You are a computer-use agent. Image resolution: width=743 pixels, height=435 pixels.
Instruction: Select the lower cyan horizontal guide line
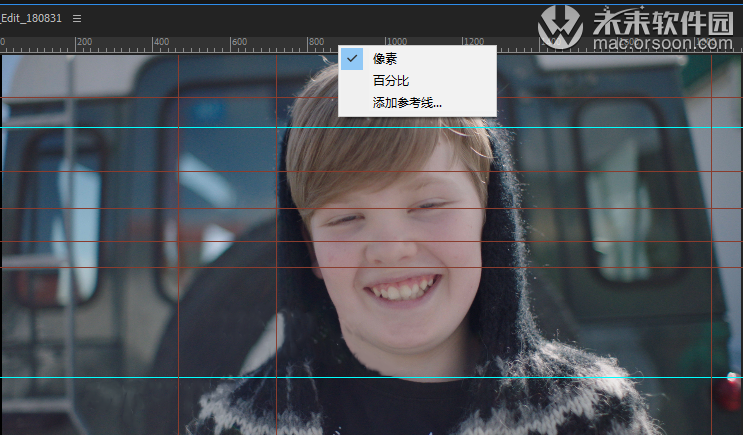(x=372, y=378)
